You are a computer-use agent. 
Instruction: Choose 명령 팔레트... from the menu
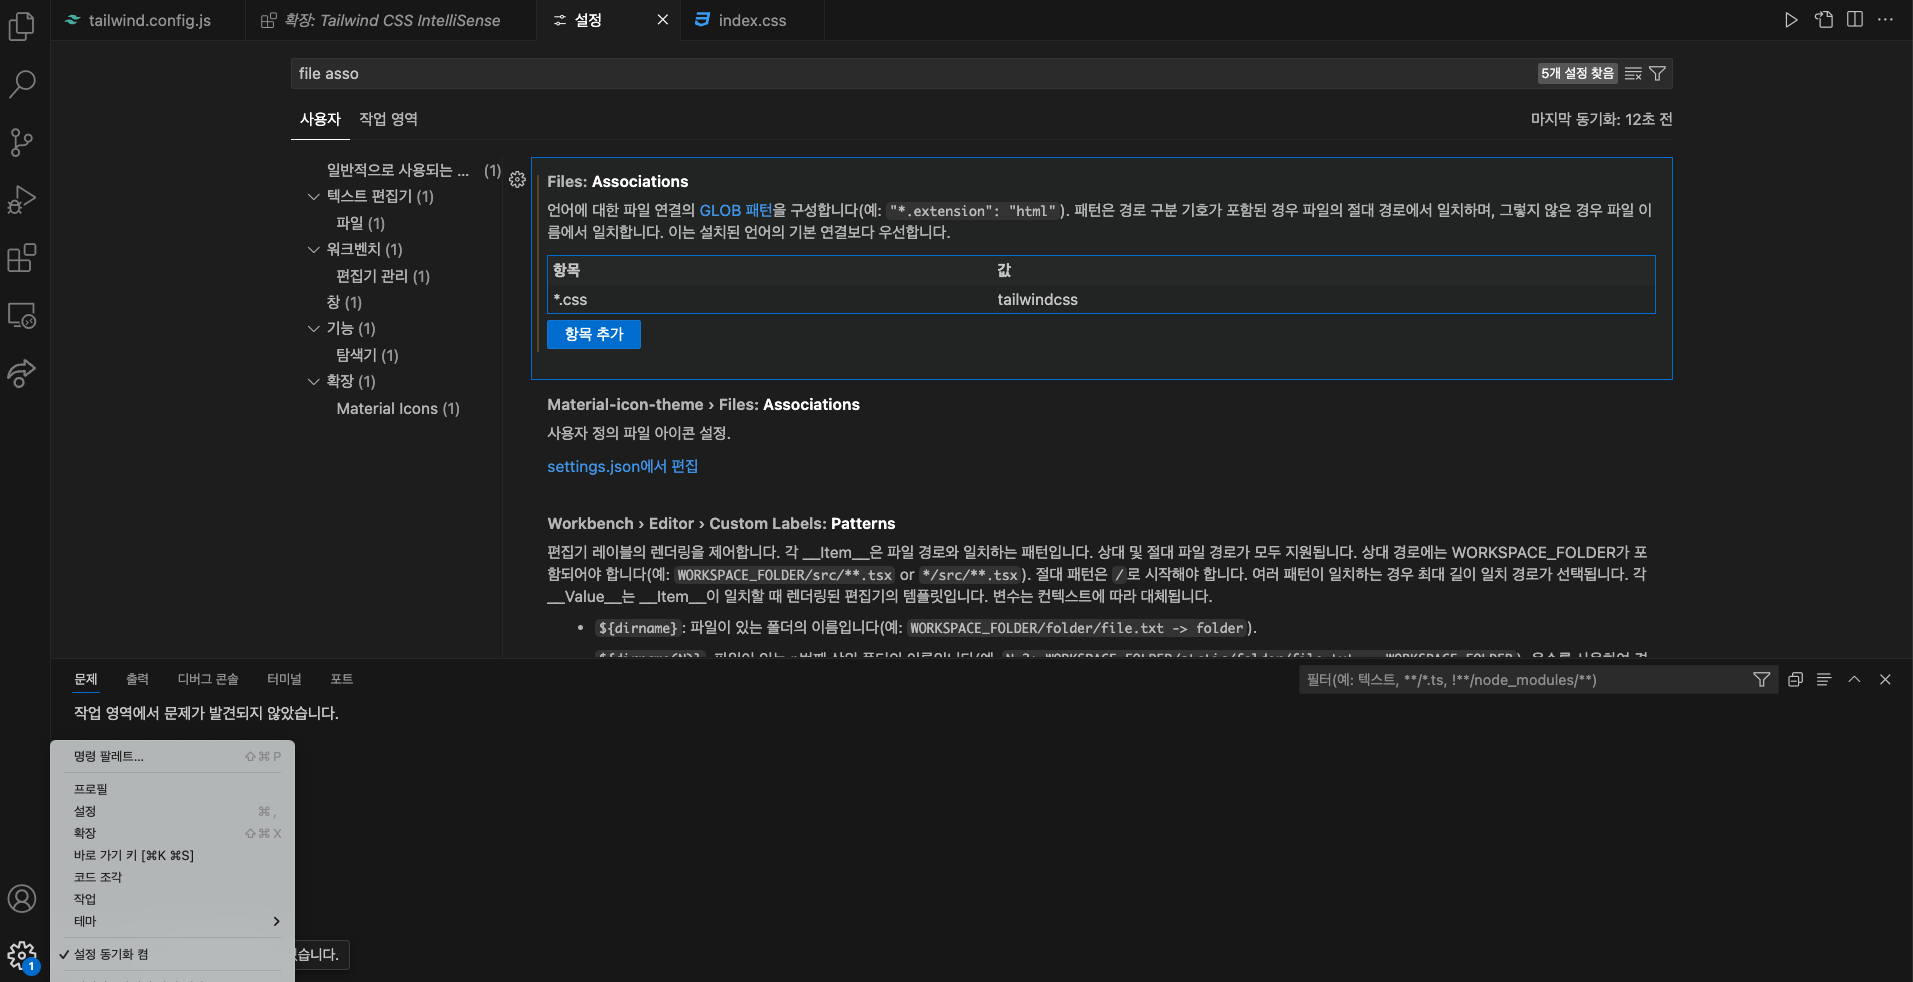172,756
